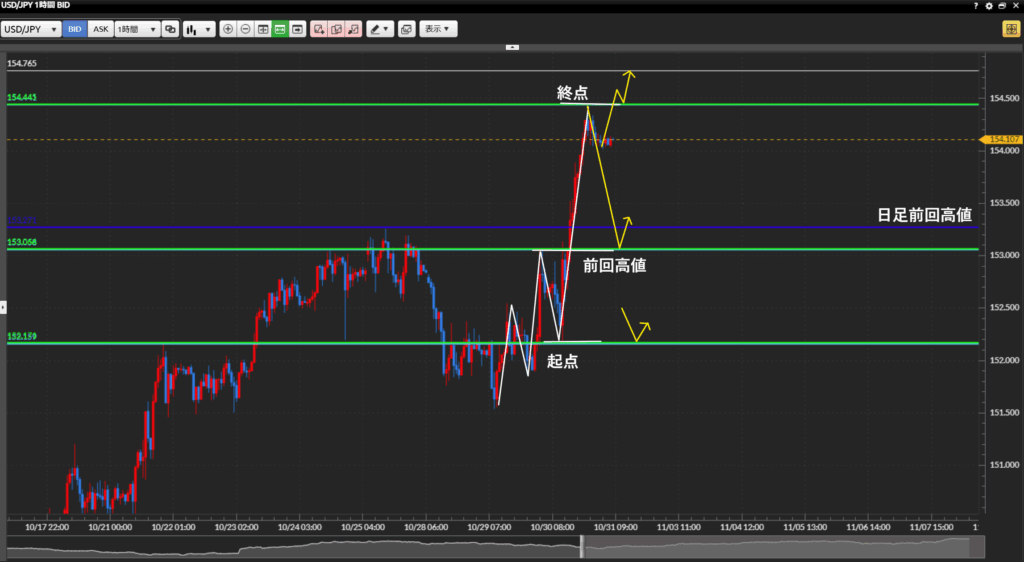
Task: Open the 1時間 timeframe dropdown
Action: (x=137, y=29)
